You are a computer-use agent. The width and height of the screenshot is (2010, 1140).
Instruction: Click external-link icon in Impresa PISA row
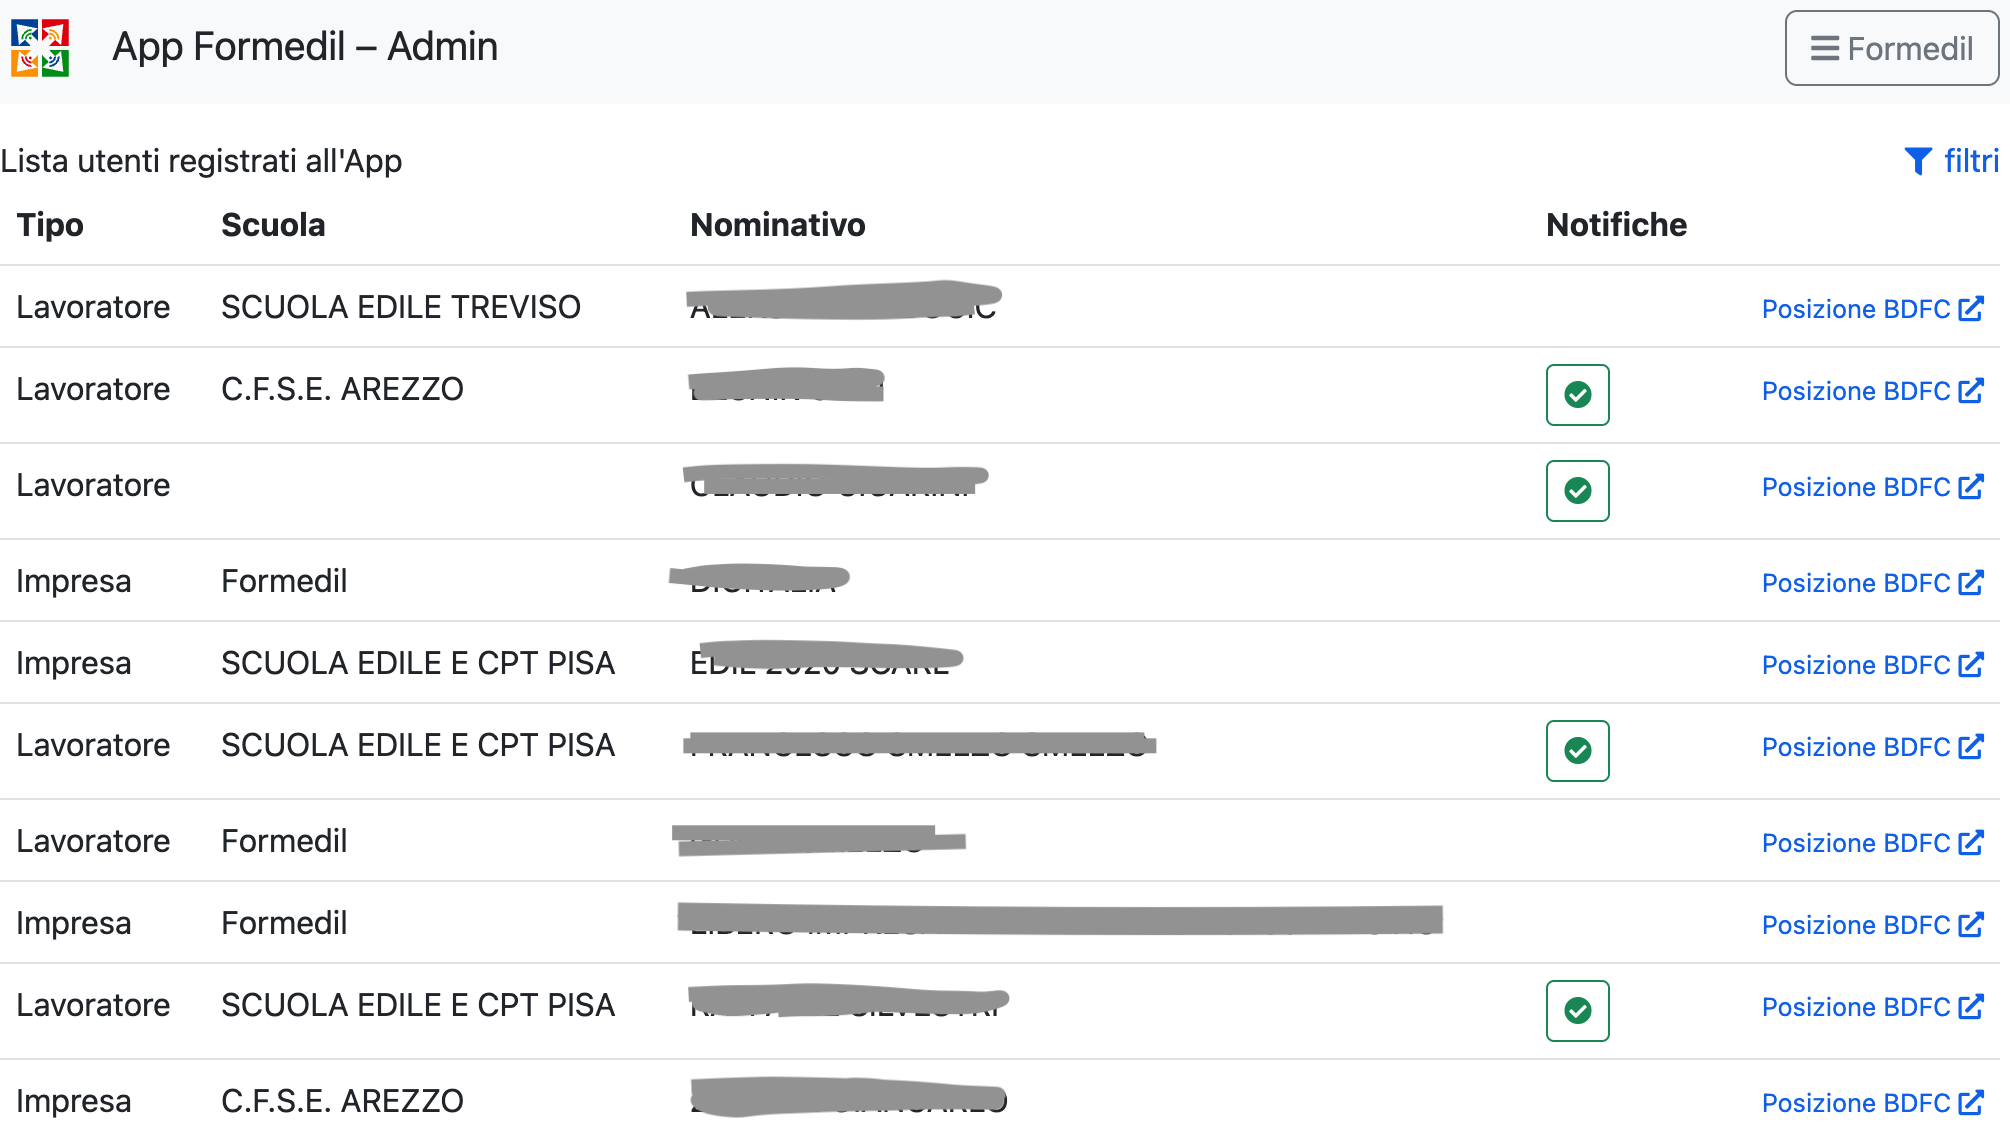pyautogui.click(x=1971, y=665)
